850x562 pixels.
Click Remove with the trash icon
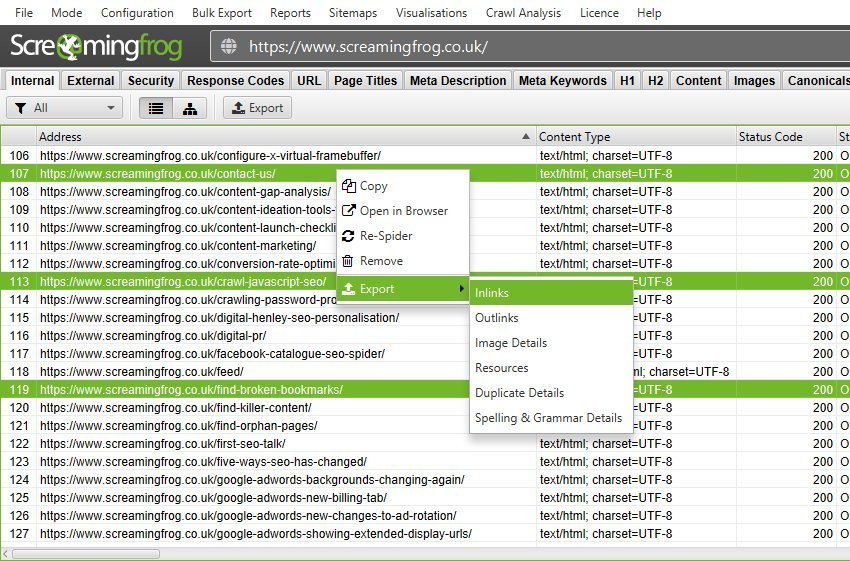381,261
